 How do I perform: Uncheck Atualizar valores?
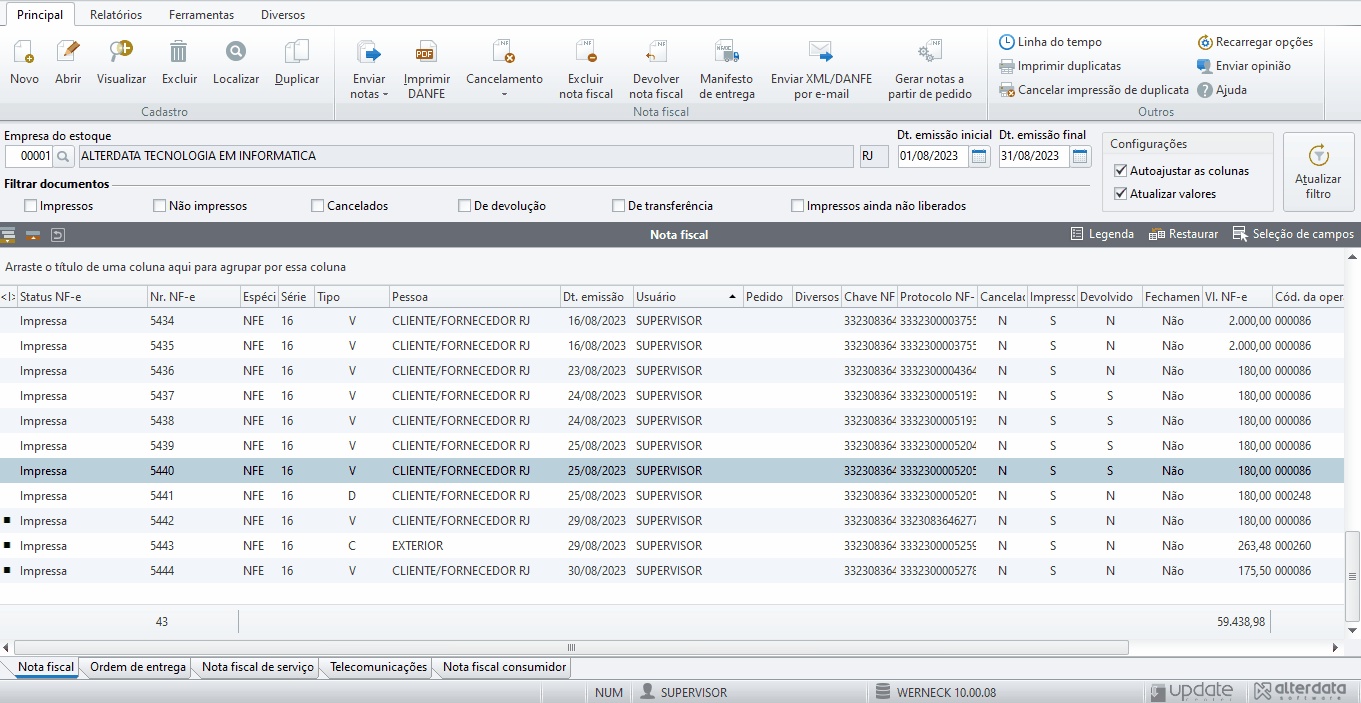click(x=1121, y=194)
